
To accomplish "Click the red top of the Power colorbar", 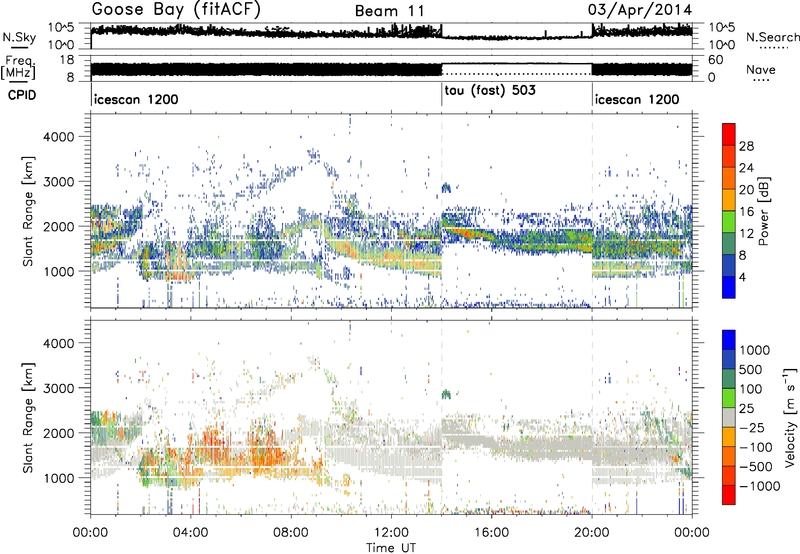I will pyautogui.click(x=729, y=134).
